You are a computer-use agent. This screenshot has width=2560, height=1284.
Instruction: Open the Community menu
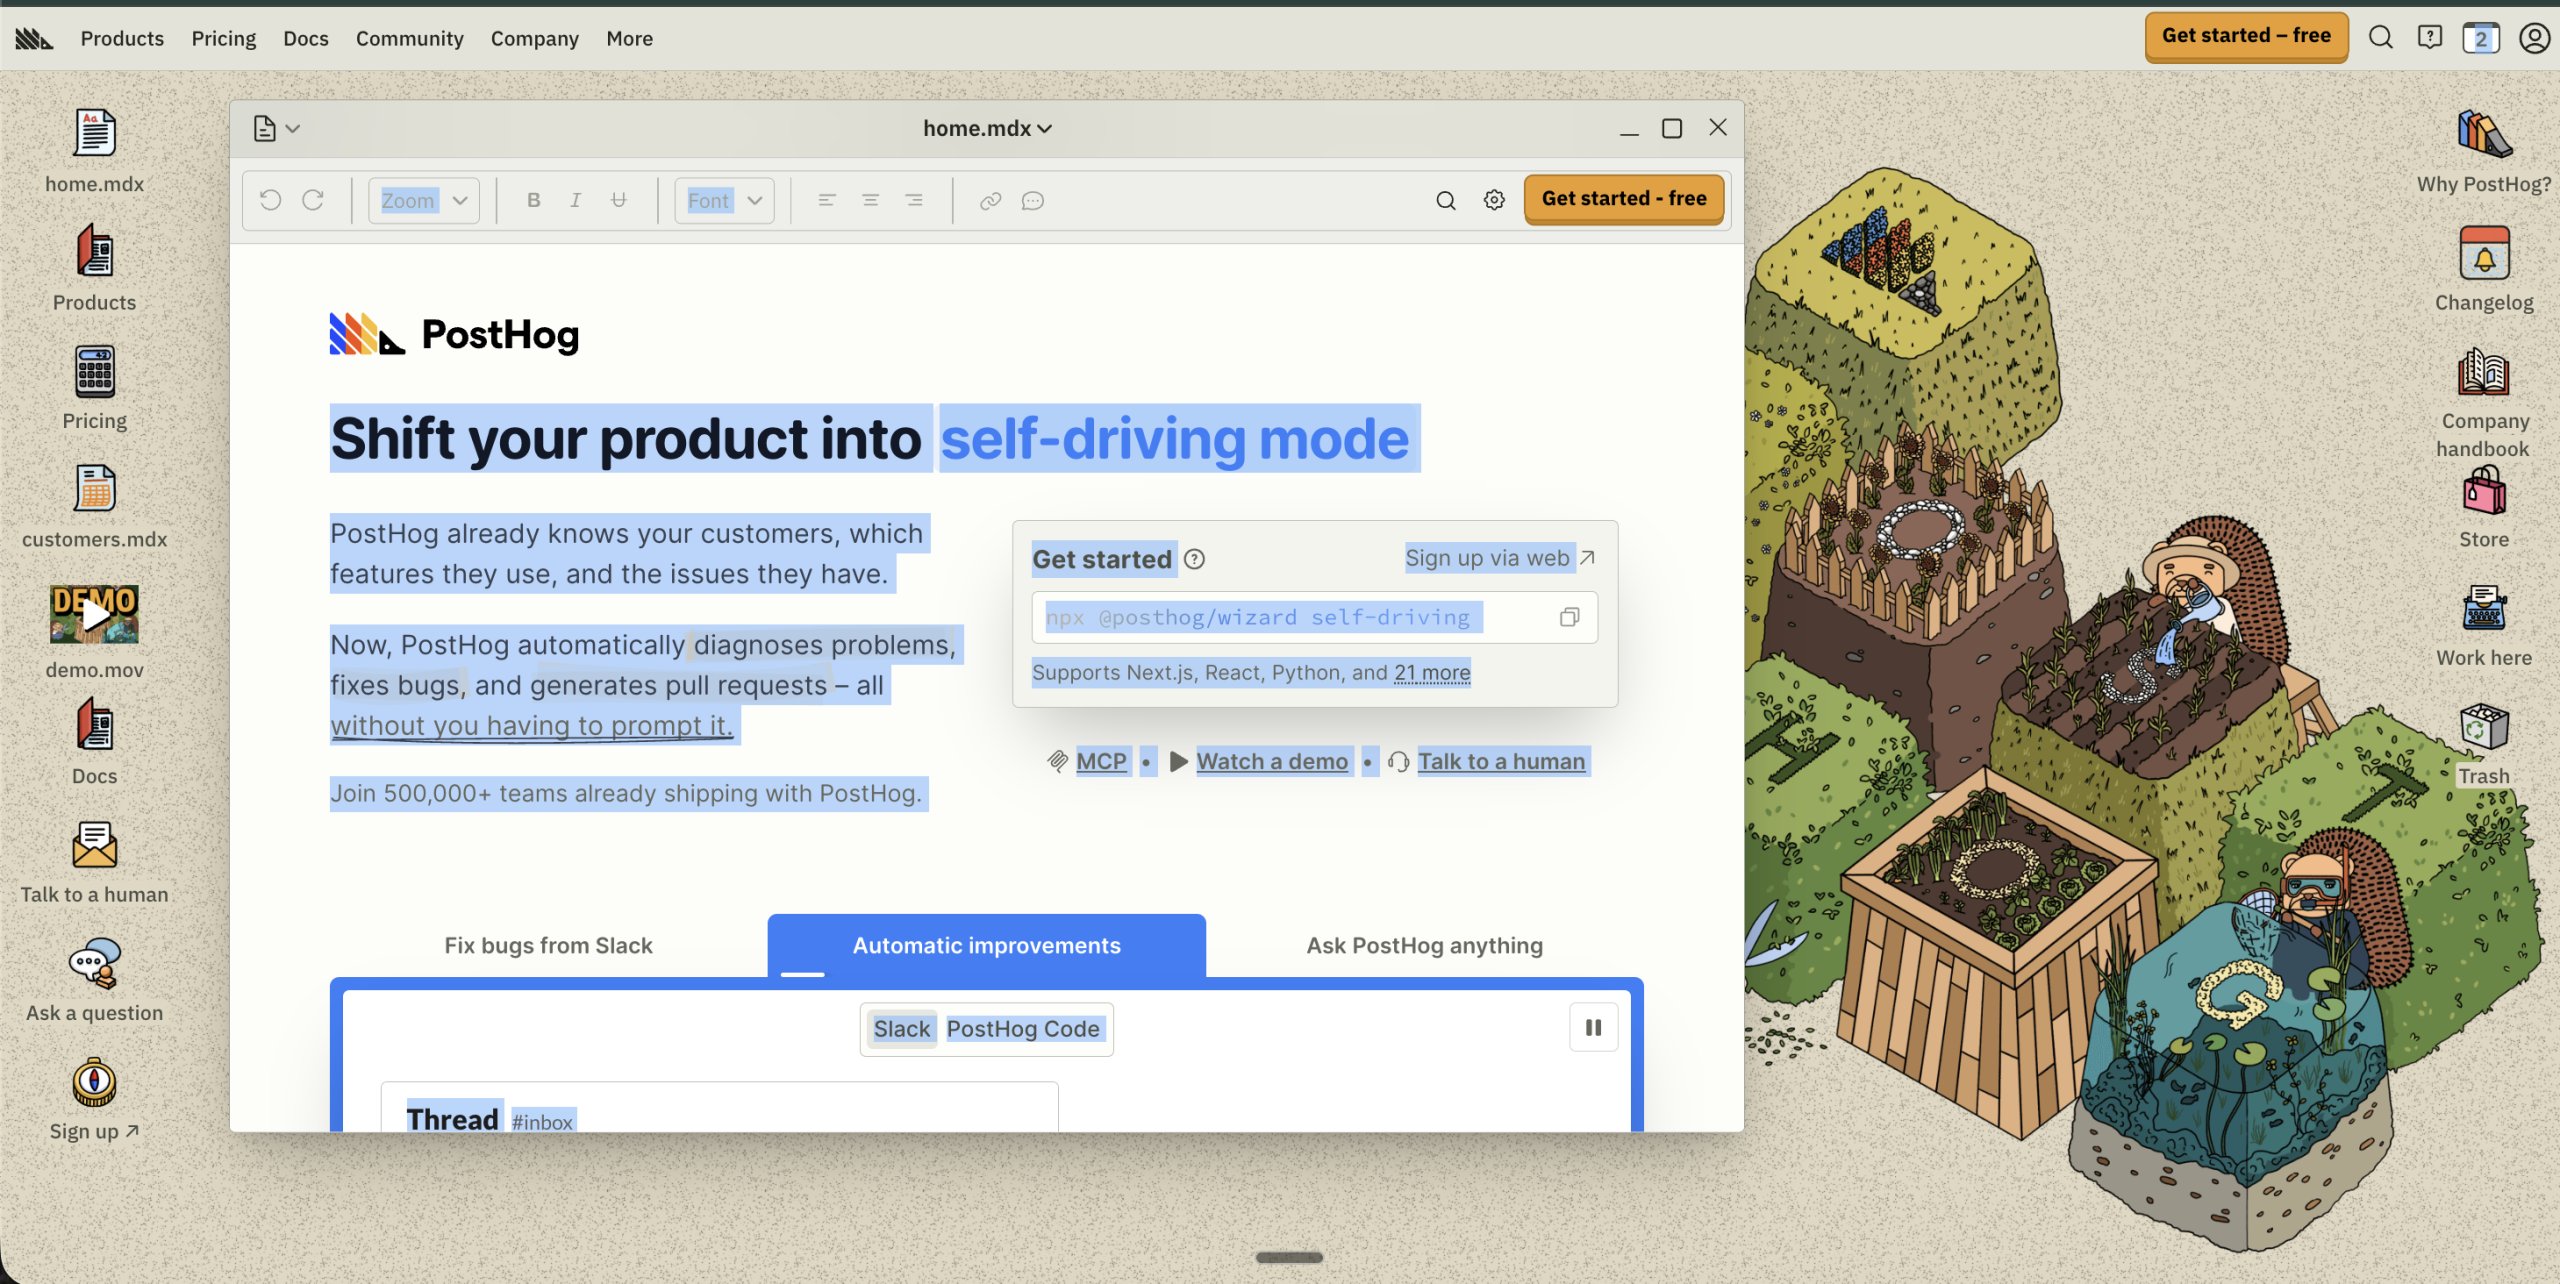point(410,38)
